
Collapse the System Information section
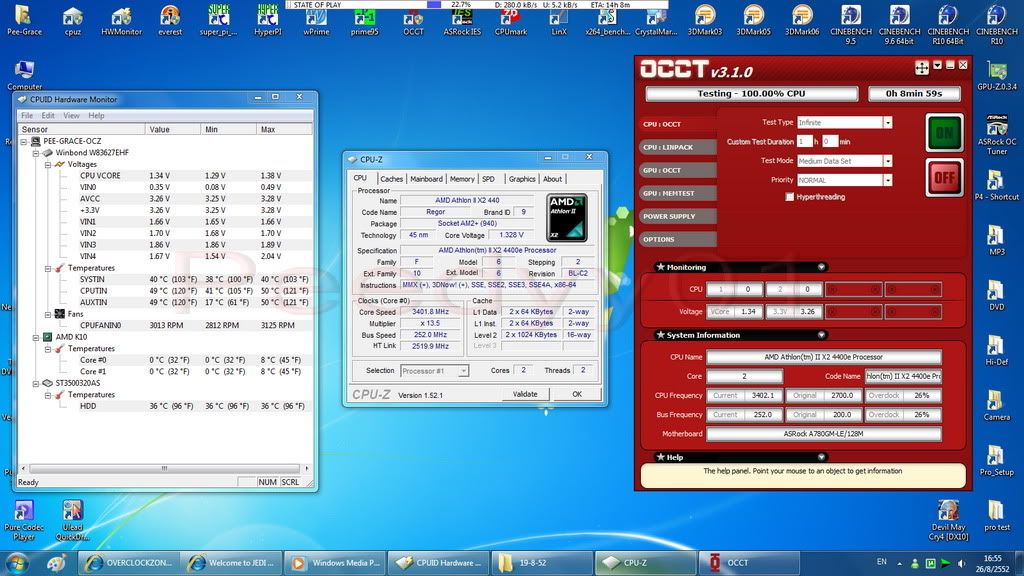point(821,335)
